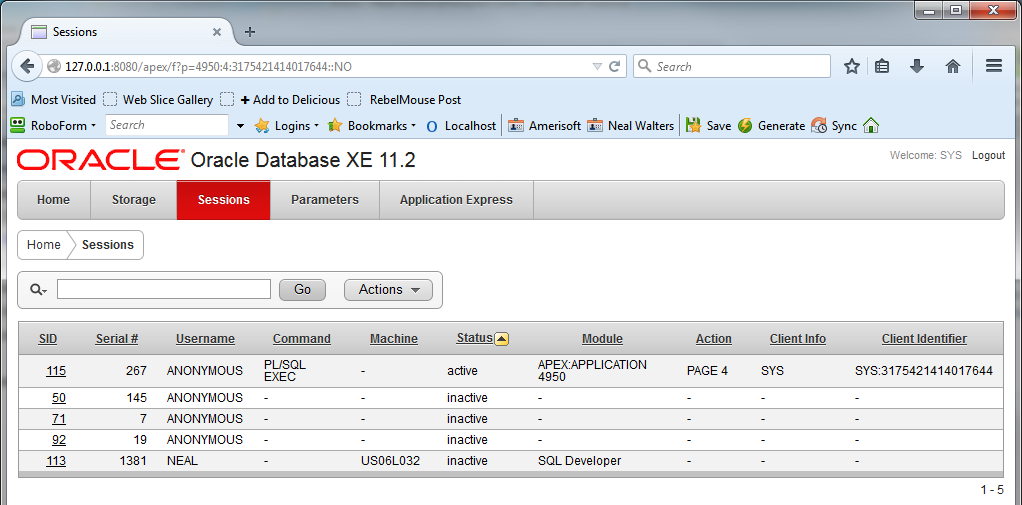Open the Most Visited bookmarks folder
The width and height of the screenshot is (1022, 505).
pos(53,100)
